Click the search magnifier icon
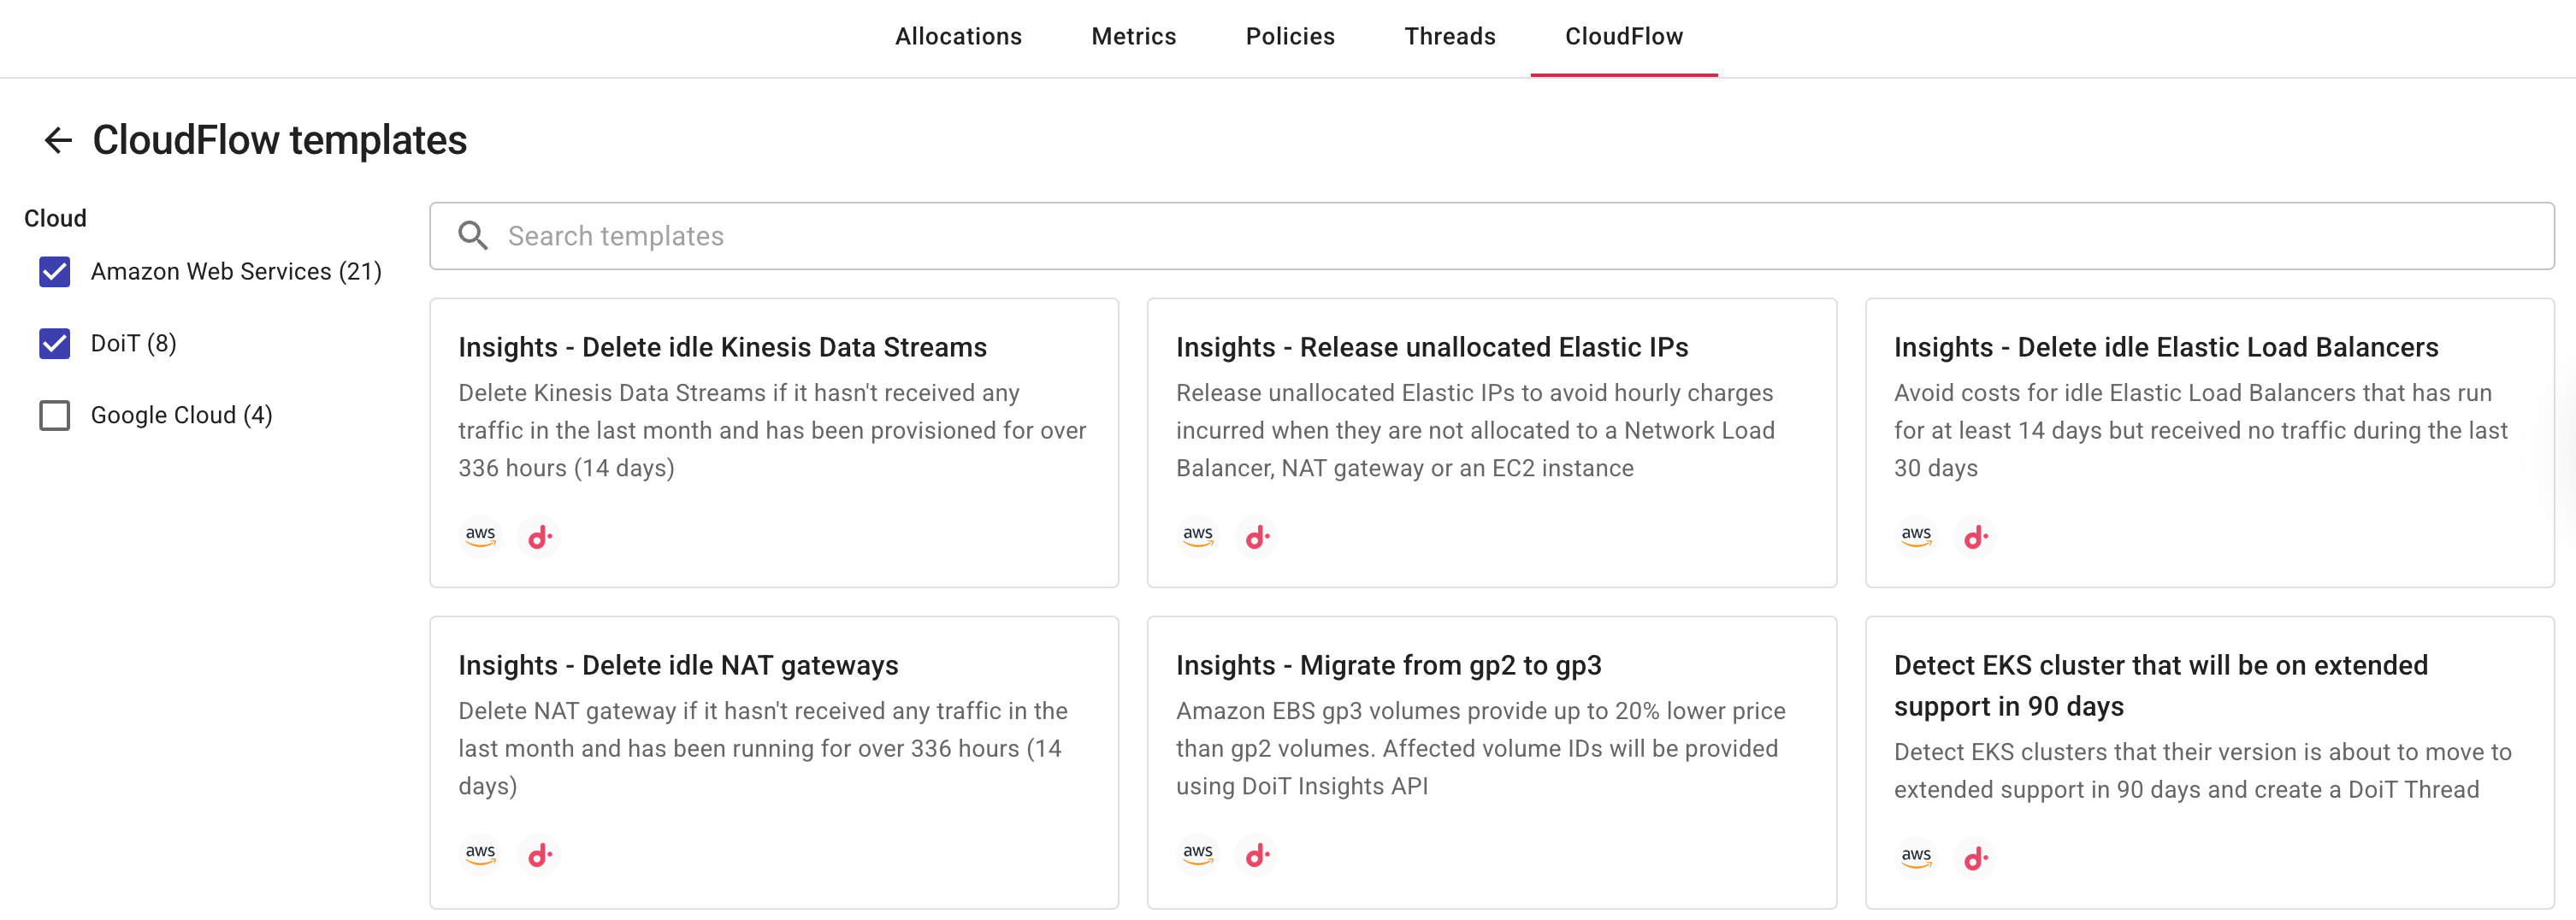 point(474,235)
